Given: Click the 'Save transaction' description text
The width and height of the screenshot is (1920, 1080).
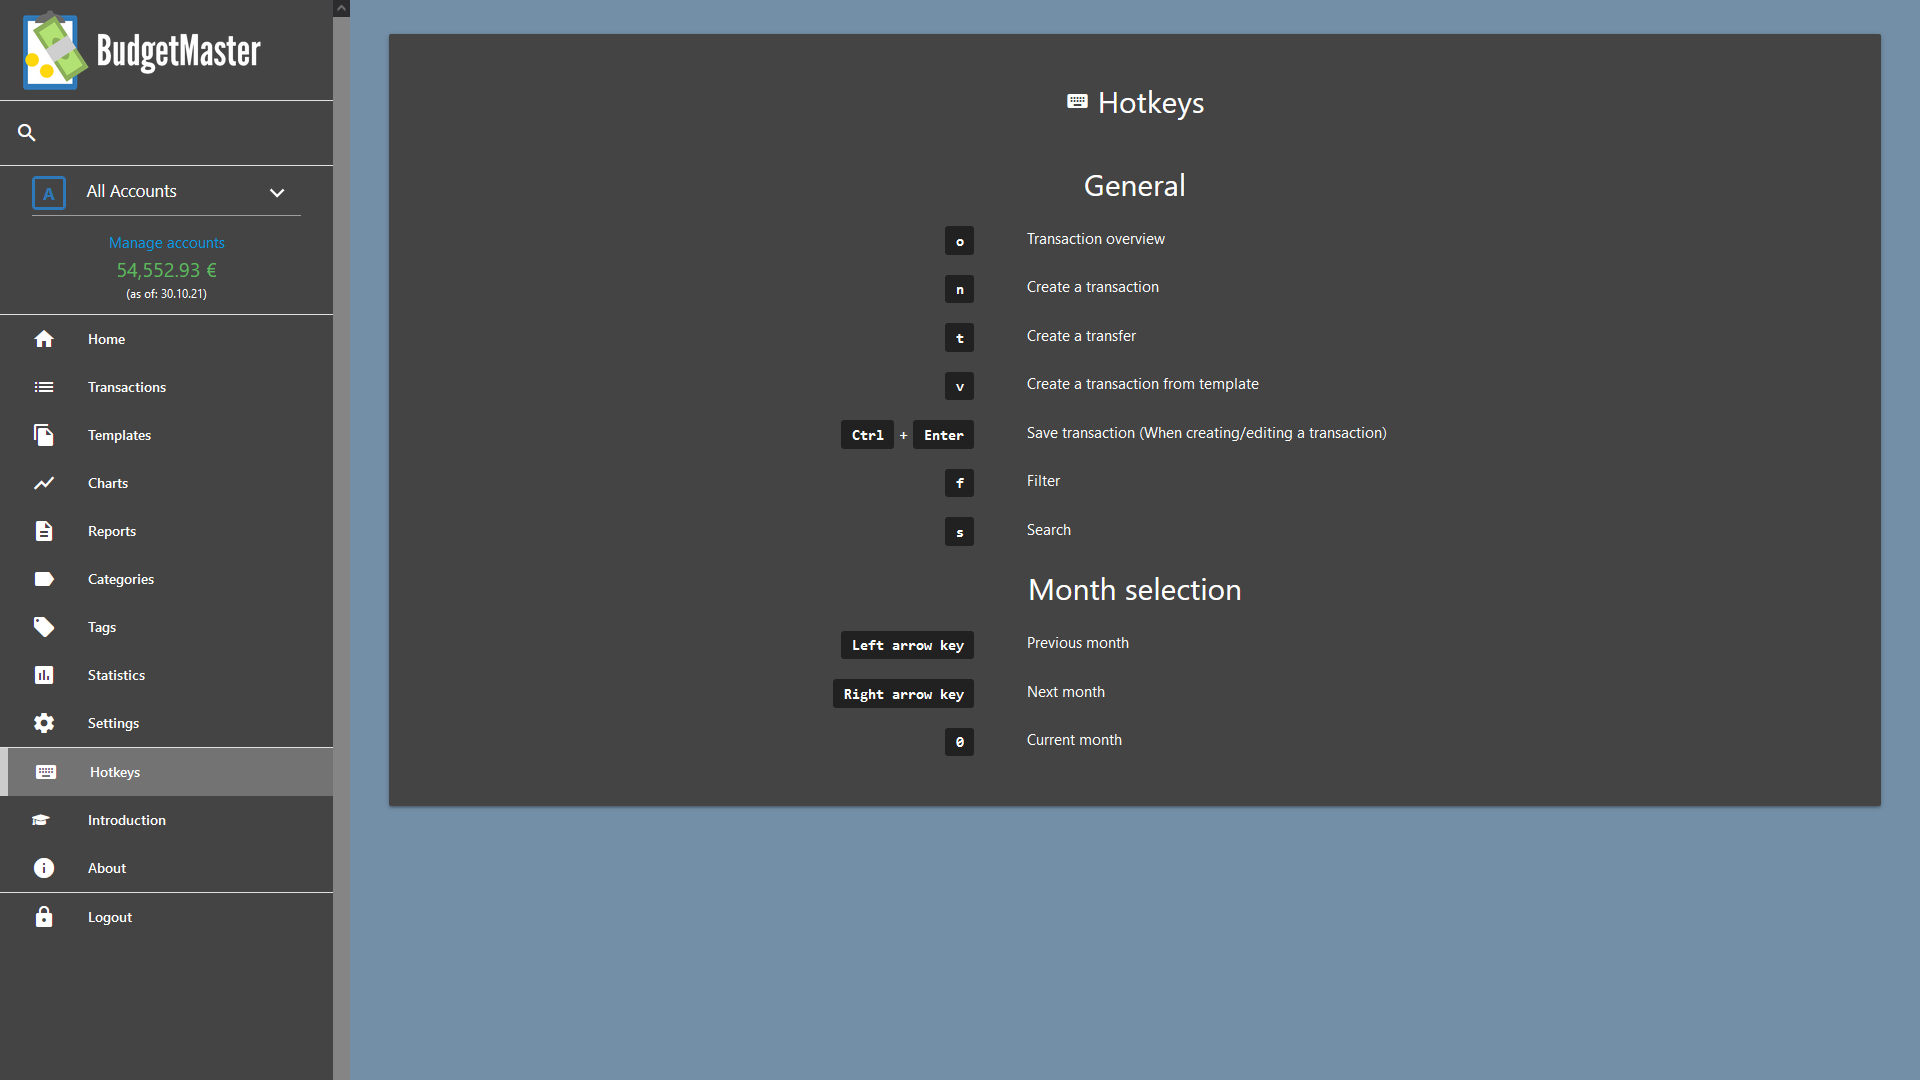Looking at the screenshot, I should pos(1206,433).
